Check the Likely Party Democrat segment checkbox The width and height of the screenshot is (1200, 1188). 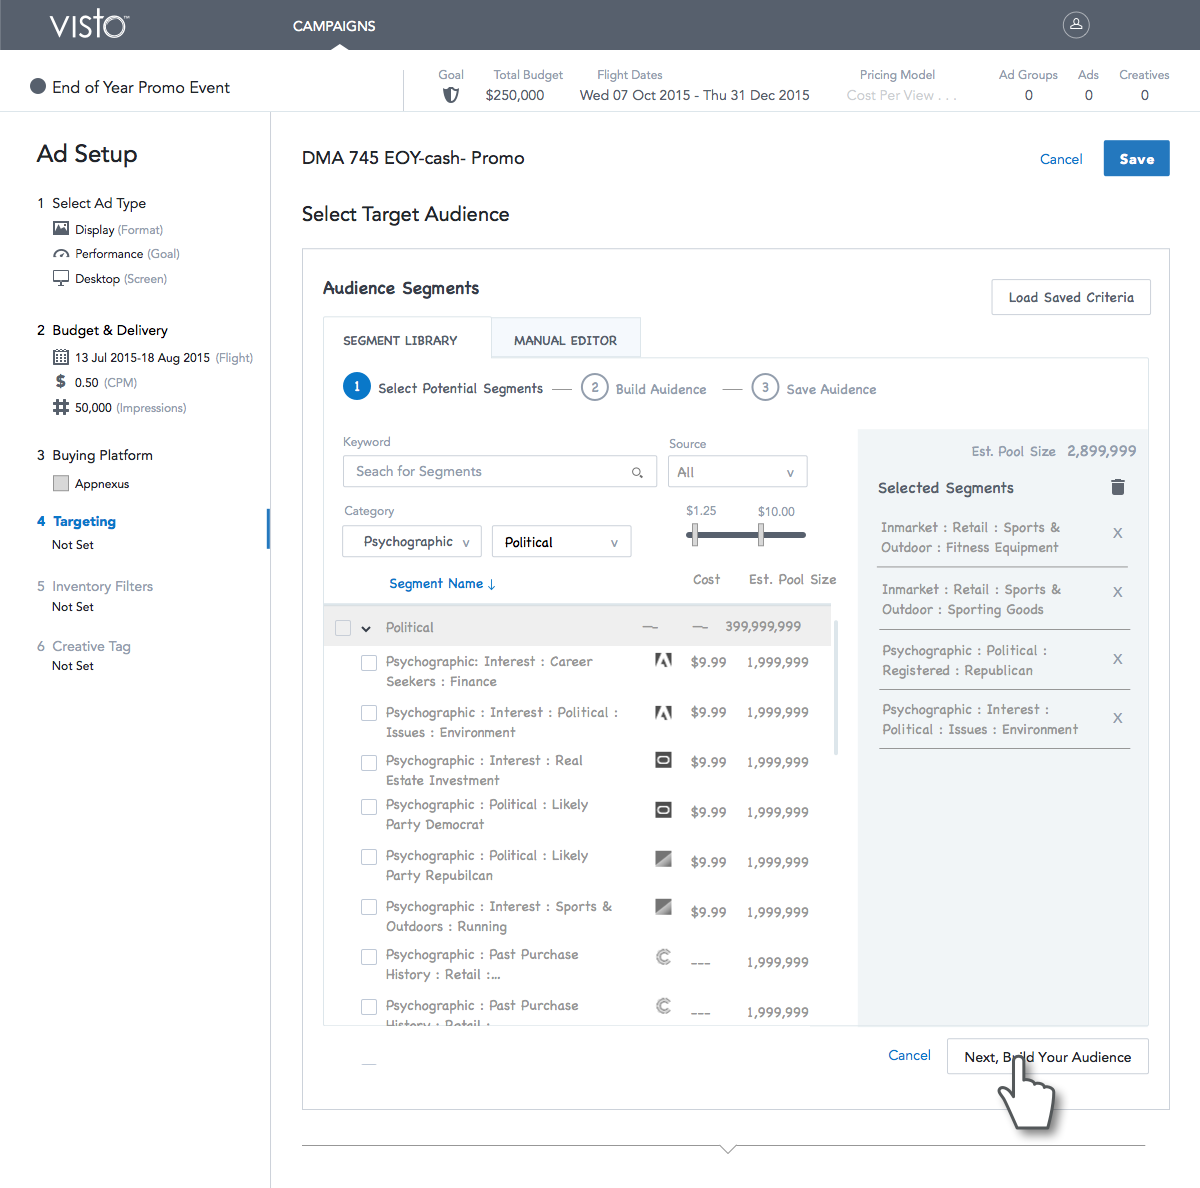pos(369,807)
